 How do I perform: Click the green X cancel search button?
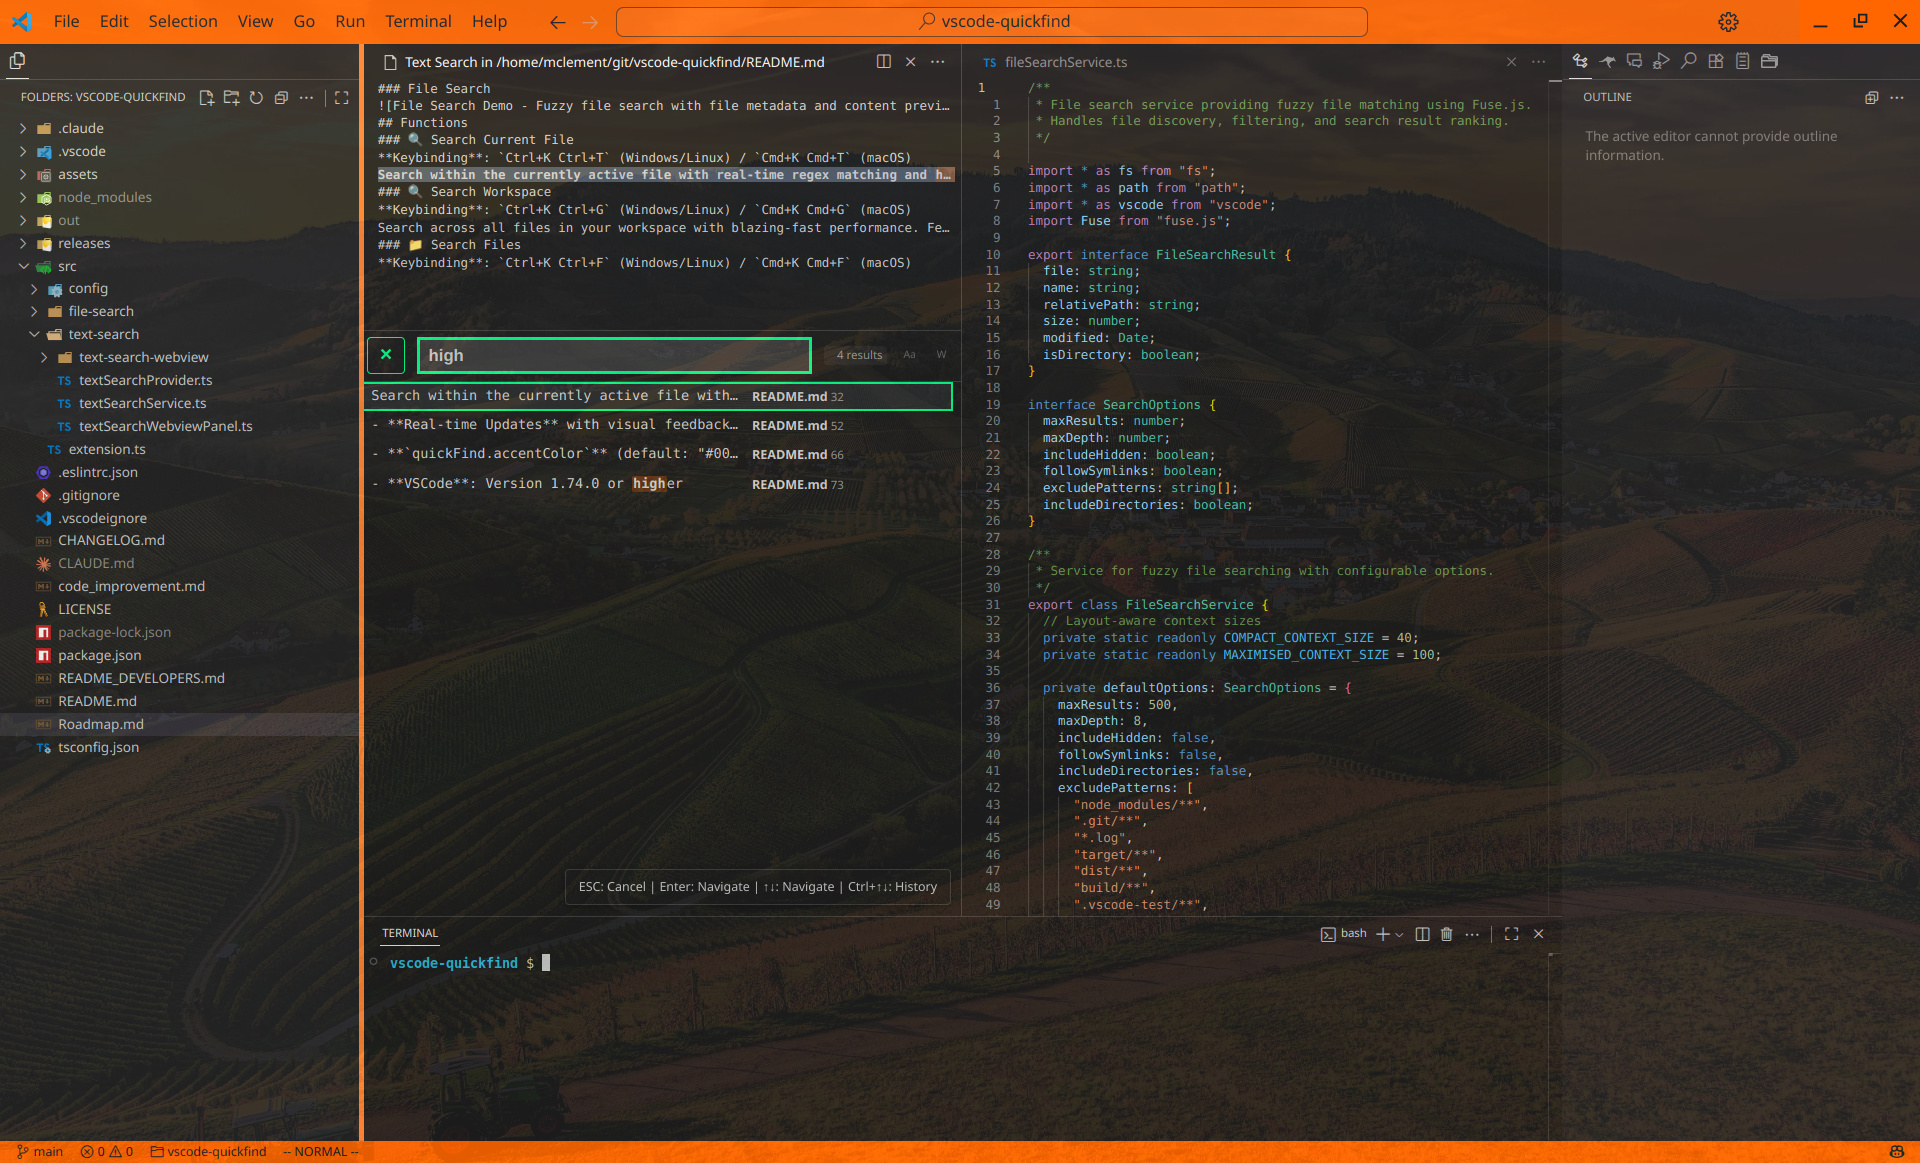coord(386,355)
